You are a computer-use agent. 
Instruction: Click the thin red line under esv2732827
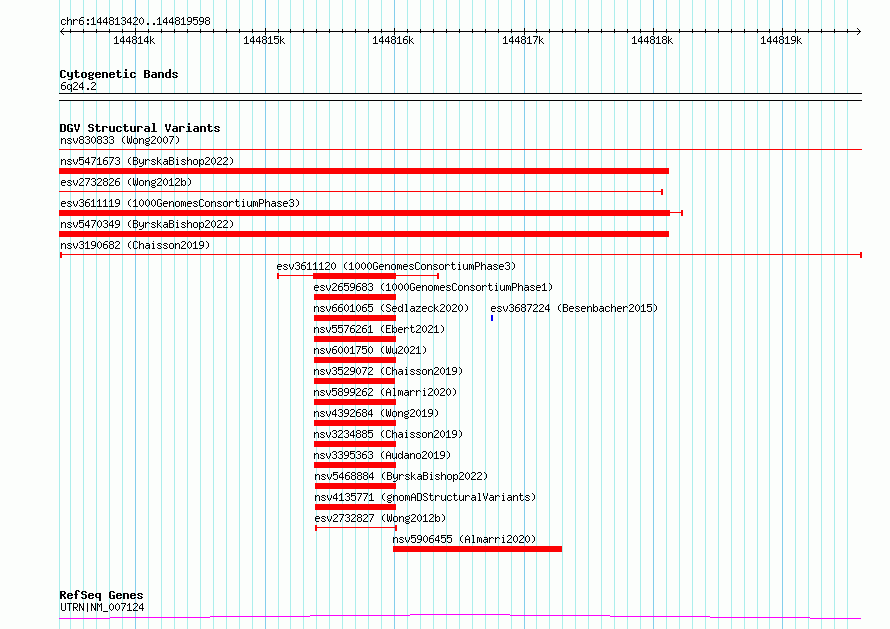coord(356,528)
